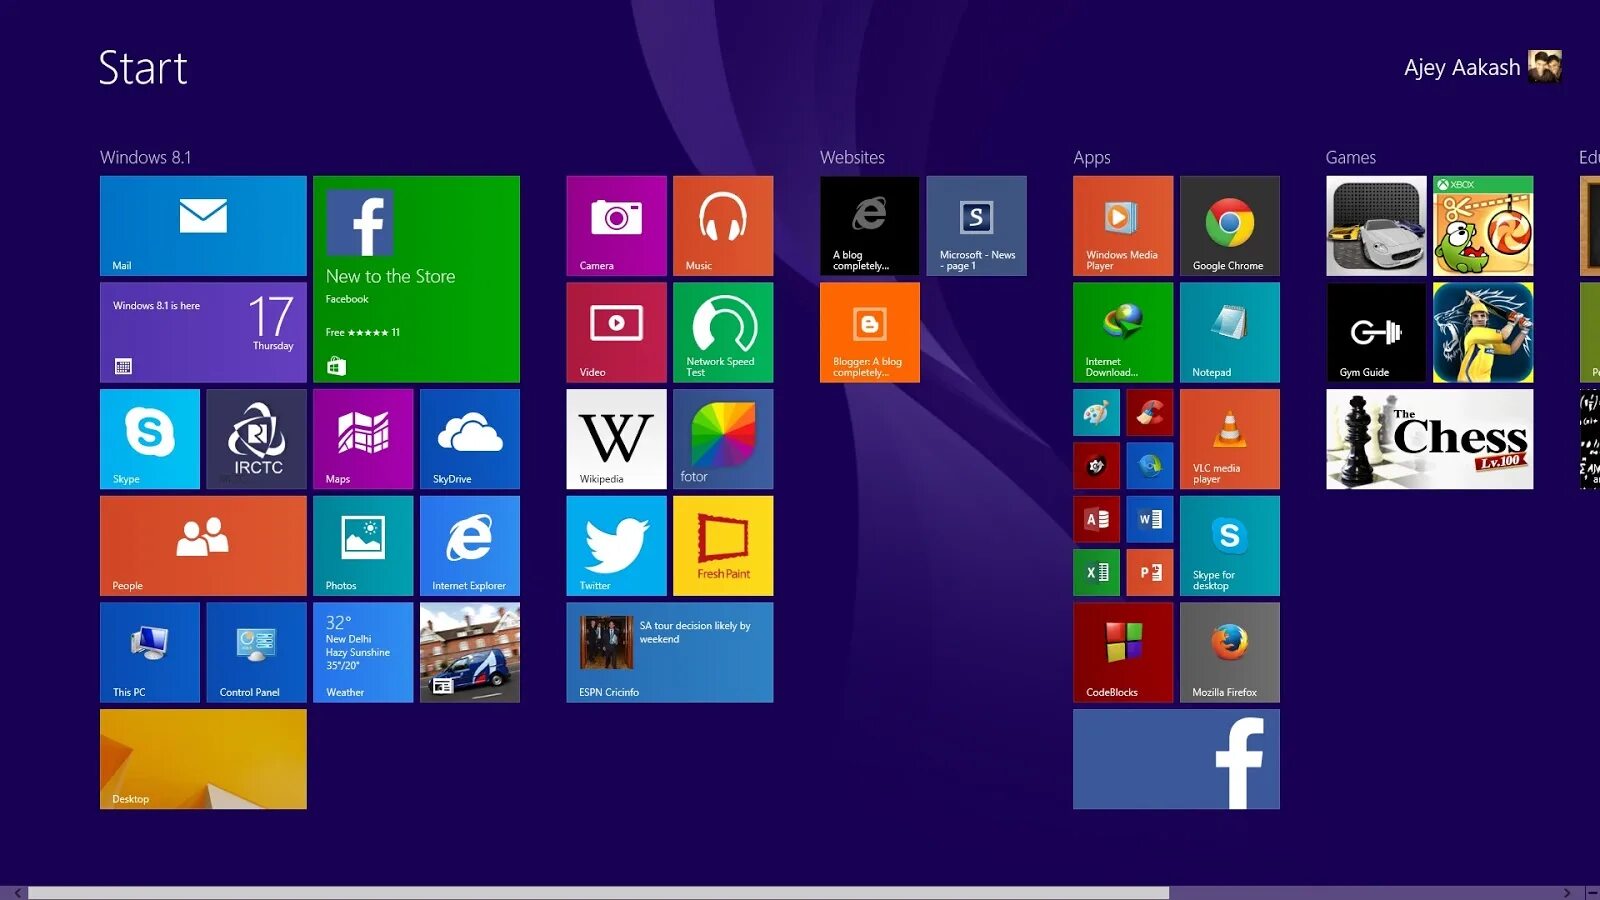Open the Windows 8.1 is here calendar tile

coord(203,332)
